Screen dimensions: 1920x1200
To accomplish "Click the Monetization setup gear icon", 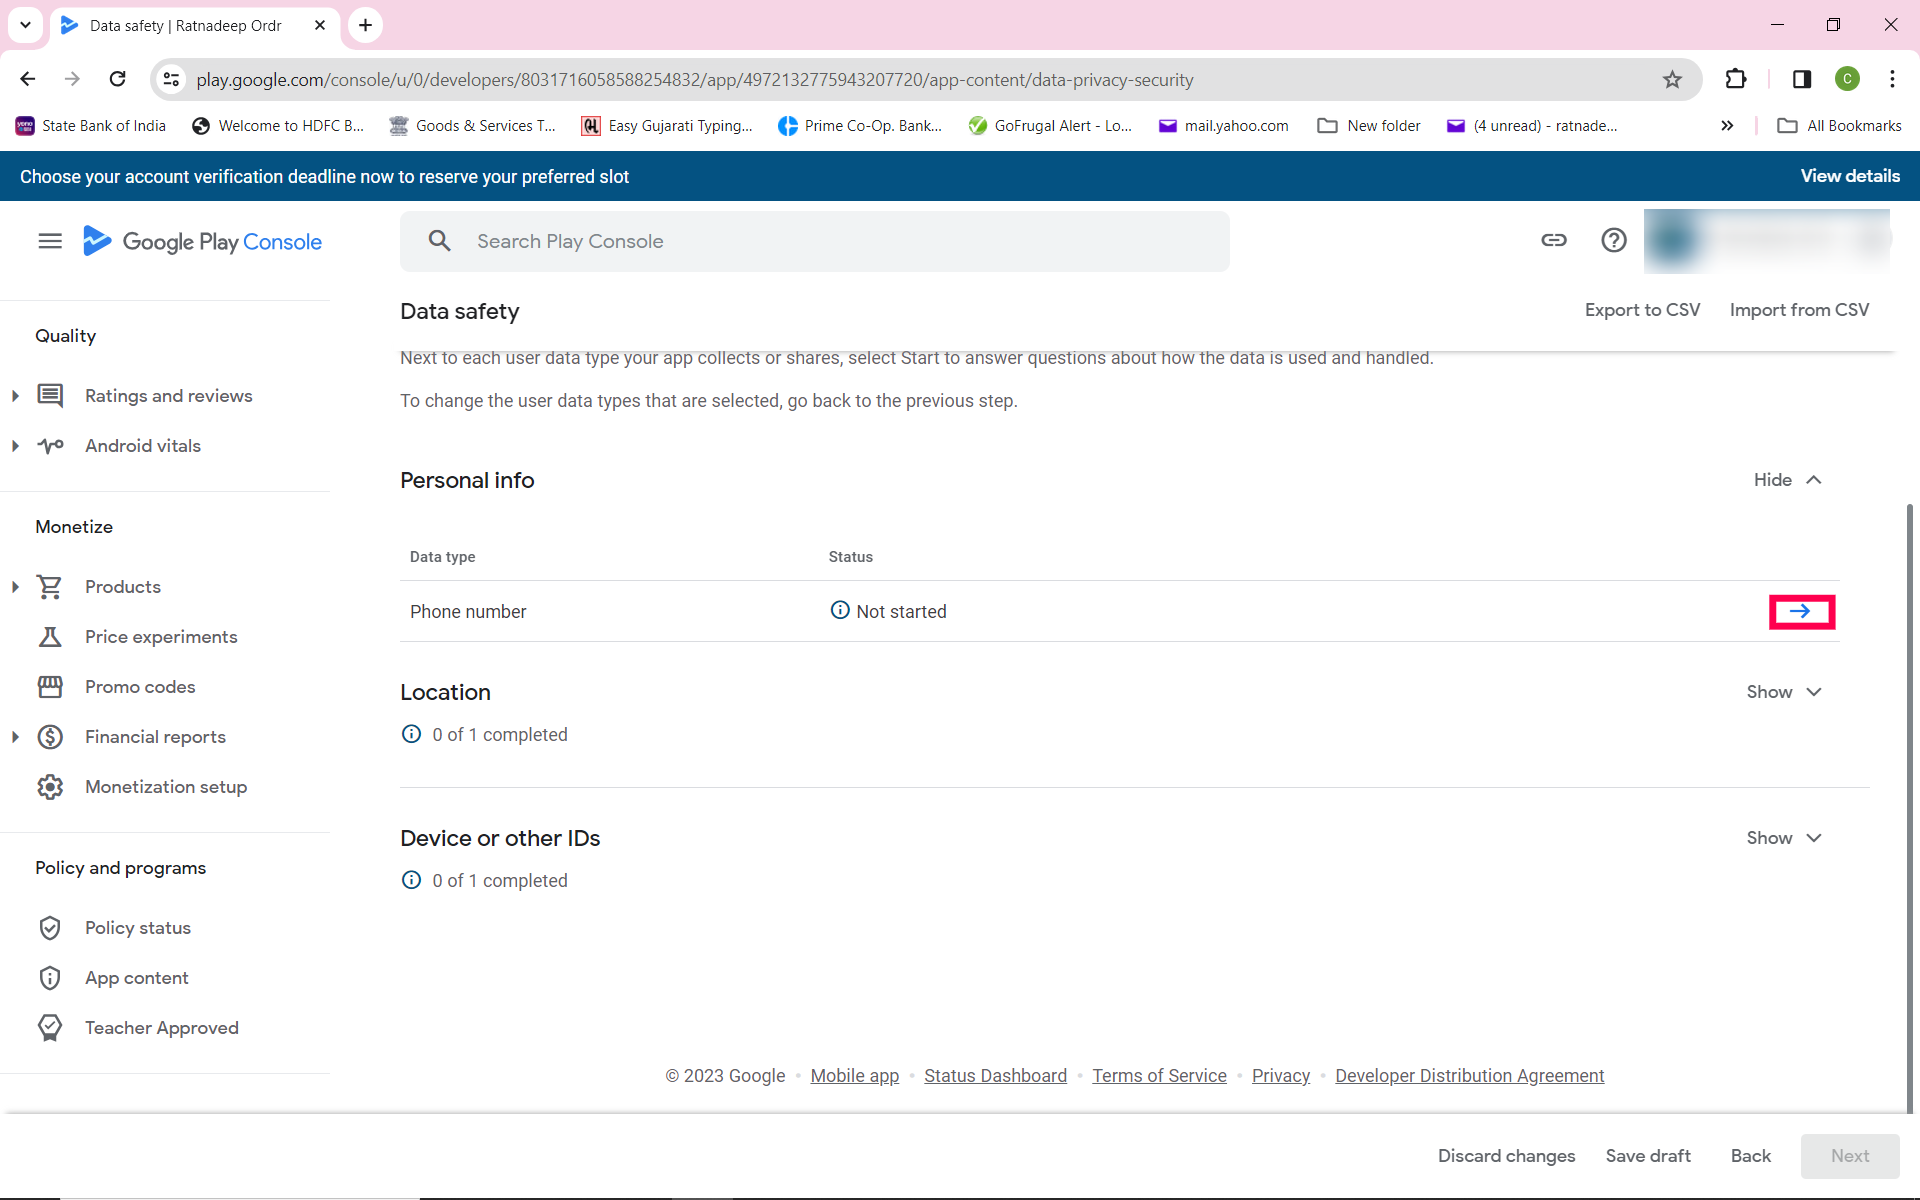I will tap(50, 787).
